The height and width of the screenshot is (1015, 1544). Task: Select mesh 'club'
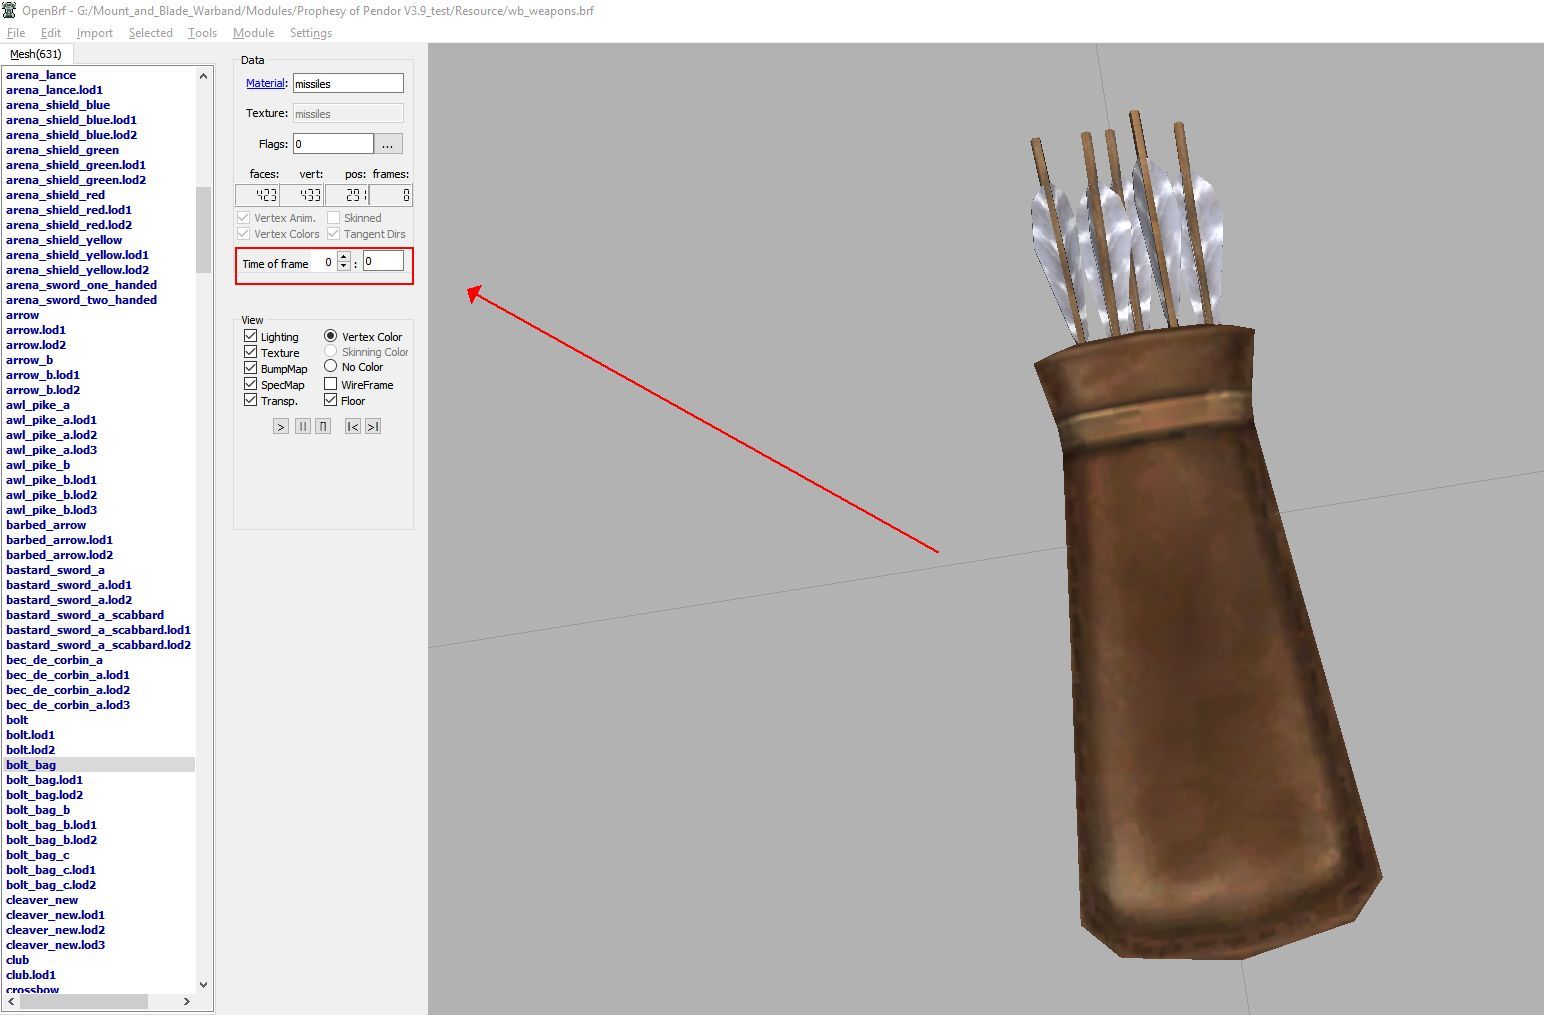[x=17, y=960]
